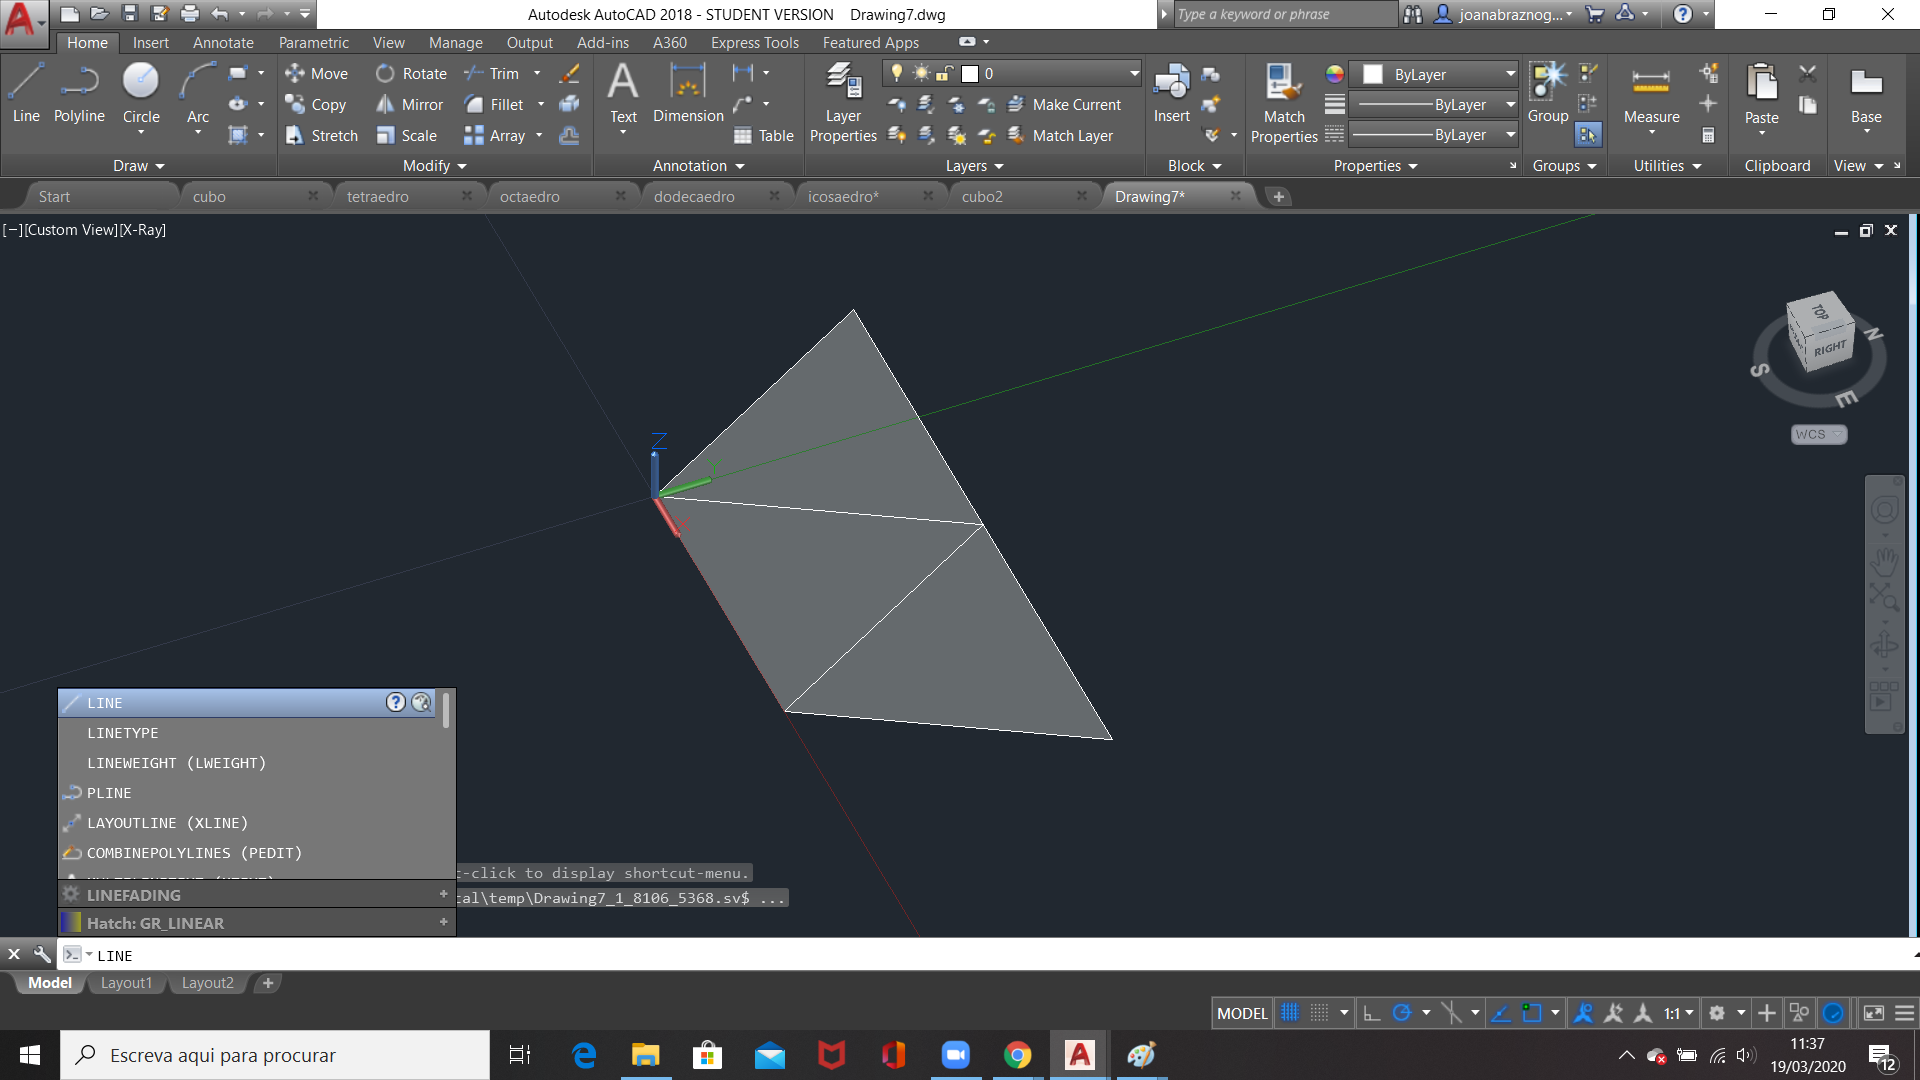The image size is (1920, 1080).
Task: Click the Group tool
Action: point(1548,93)
